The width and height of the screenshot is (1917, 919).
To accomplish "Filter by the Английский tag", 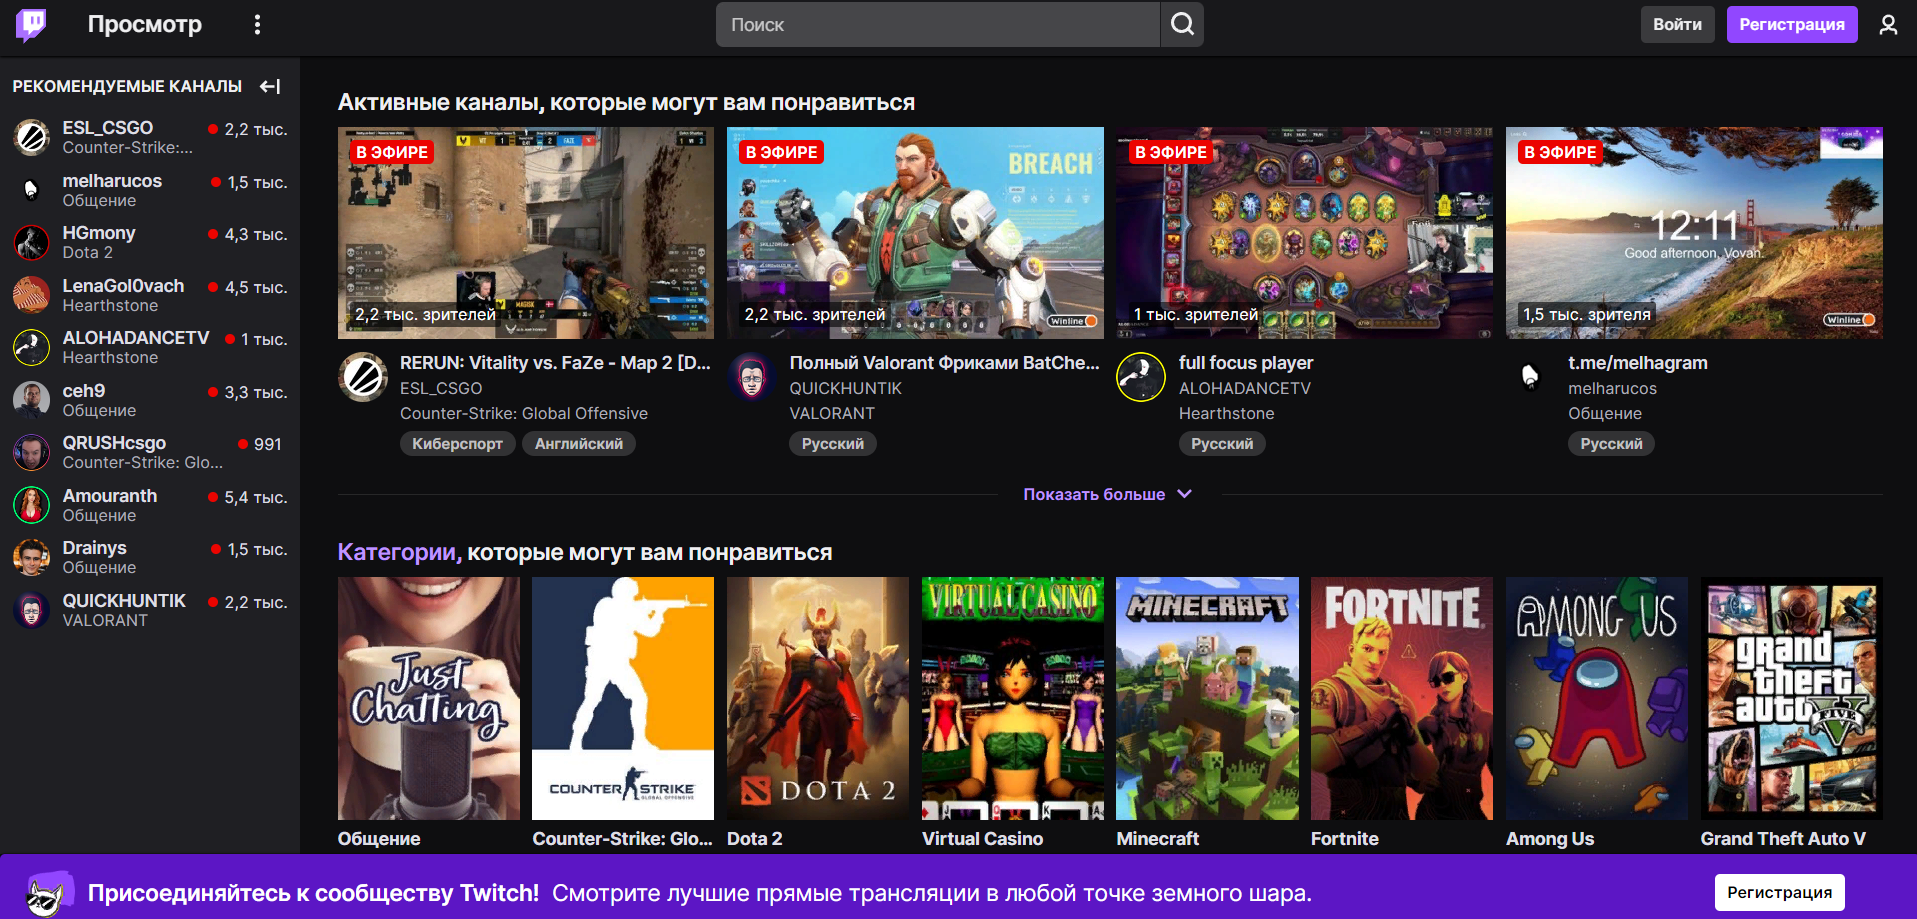I will [x=579, y=444].
